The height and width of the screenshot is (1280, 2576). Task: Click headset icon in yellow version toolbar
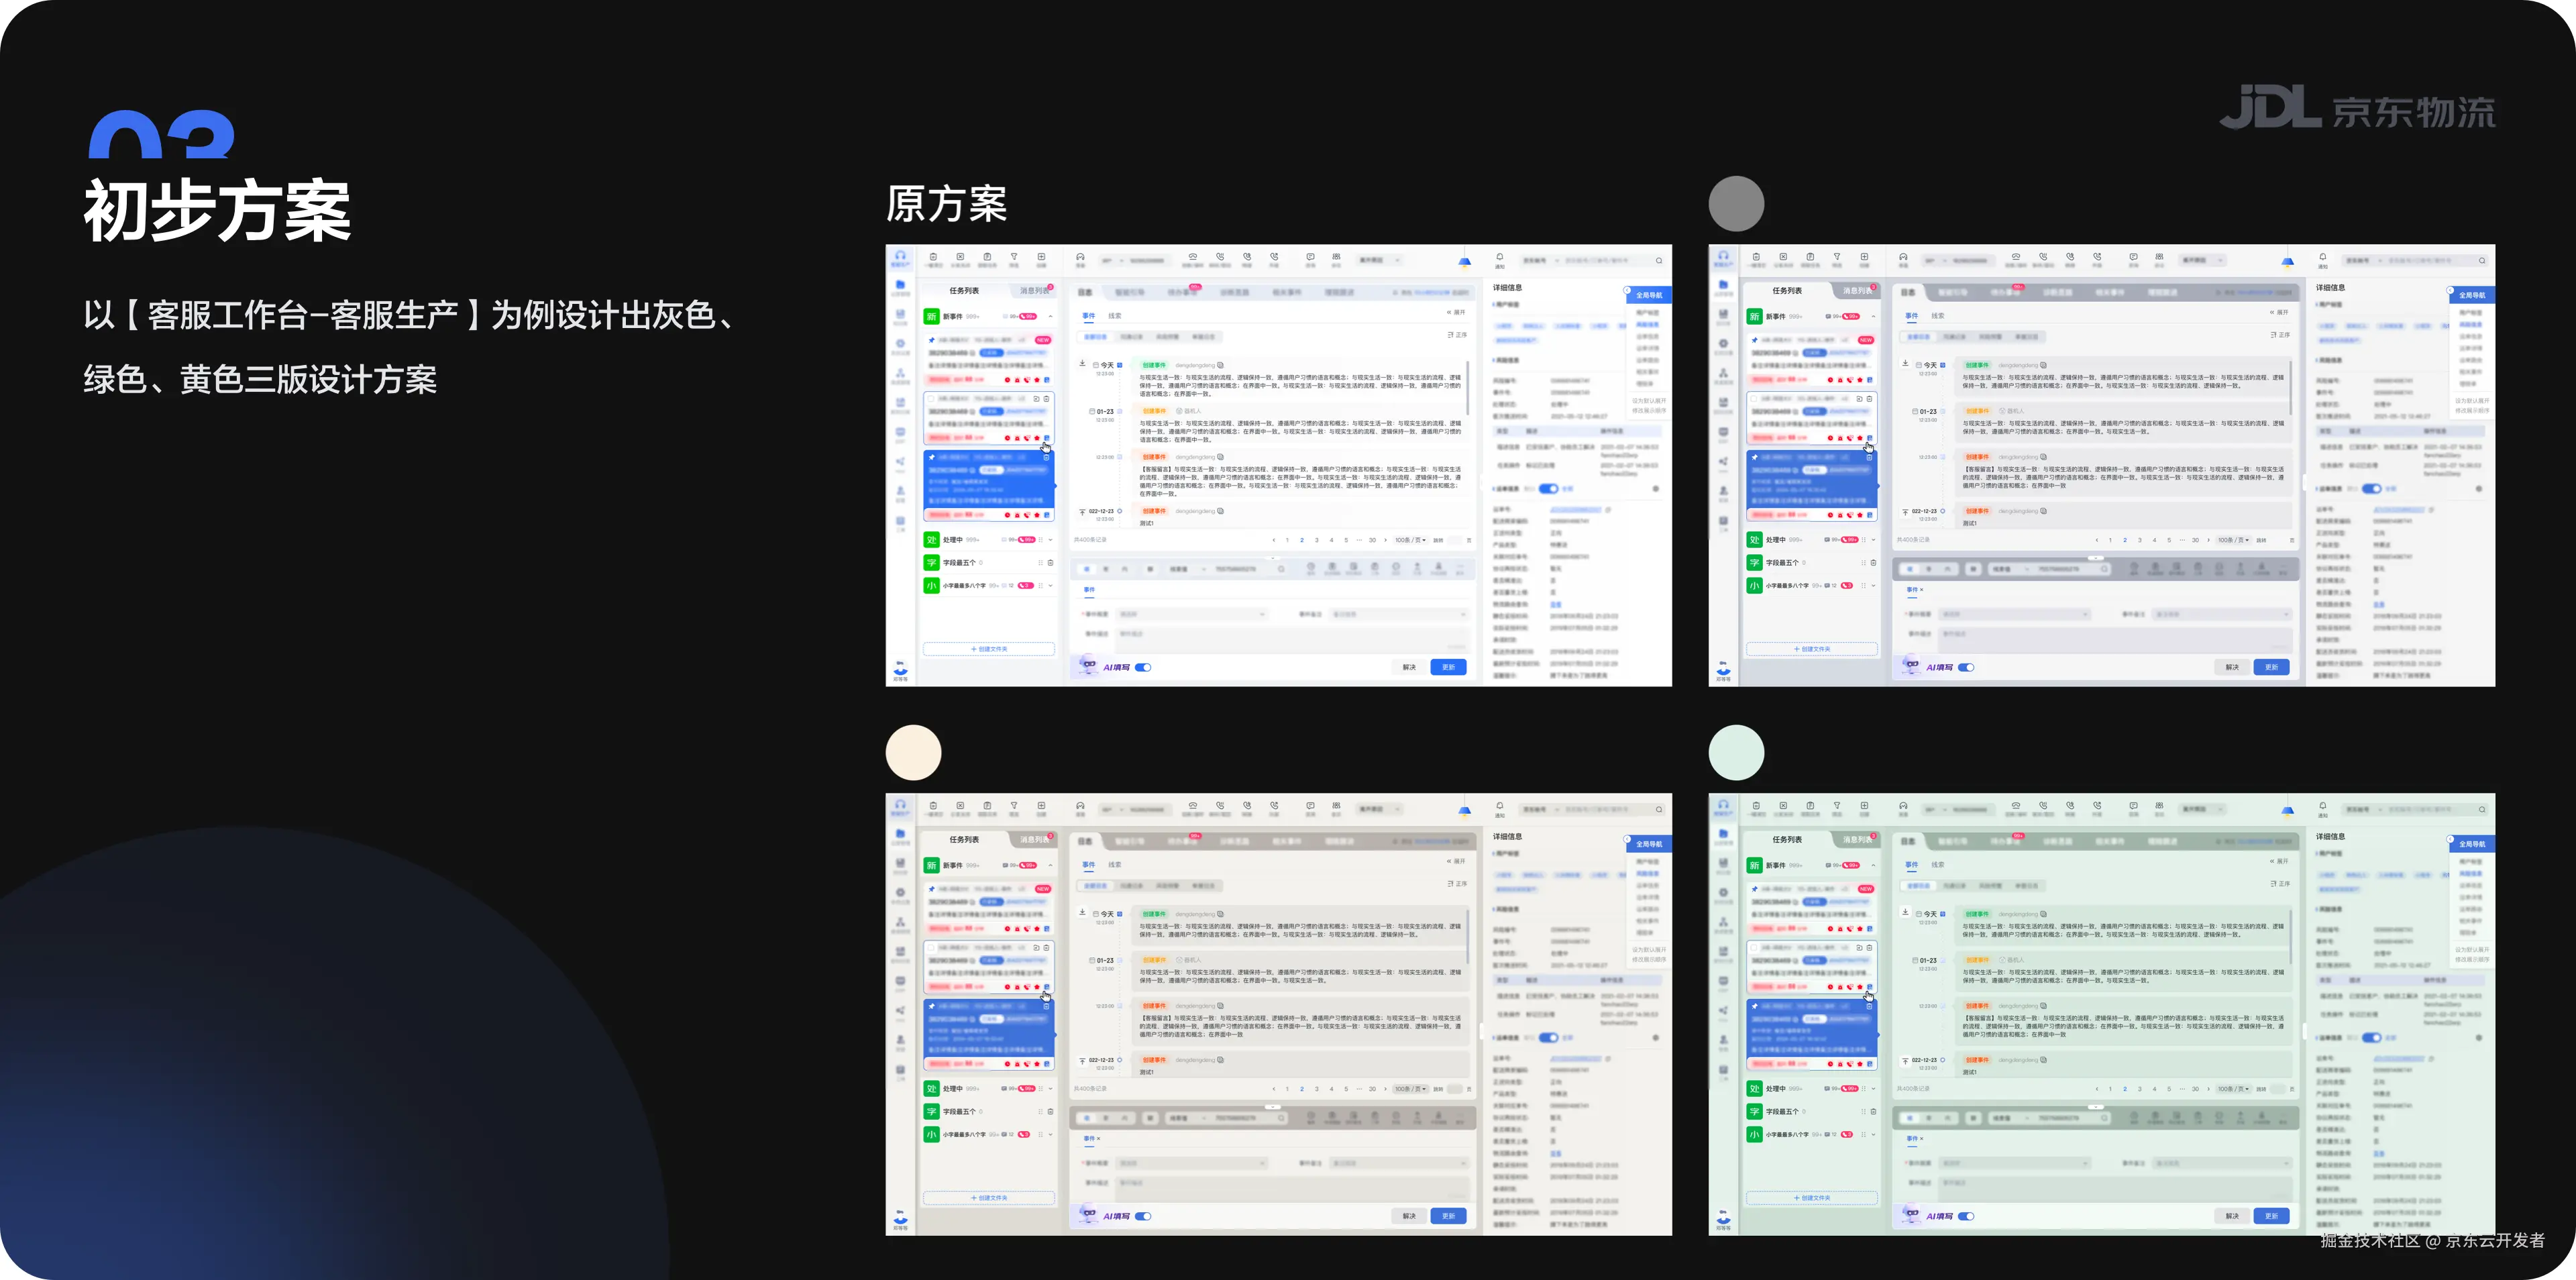pyautogui.click(x=1080, y=806)
